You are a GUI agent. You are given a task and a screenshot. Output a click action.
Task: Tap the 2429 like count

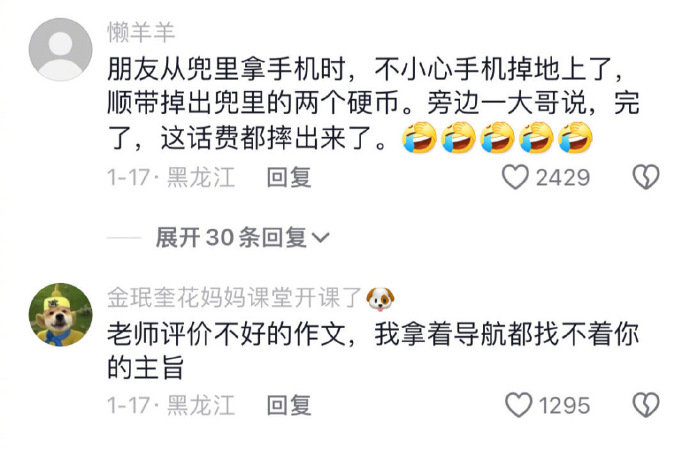pyautogui.click(x=563, y=178)
